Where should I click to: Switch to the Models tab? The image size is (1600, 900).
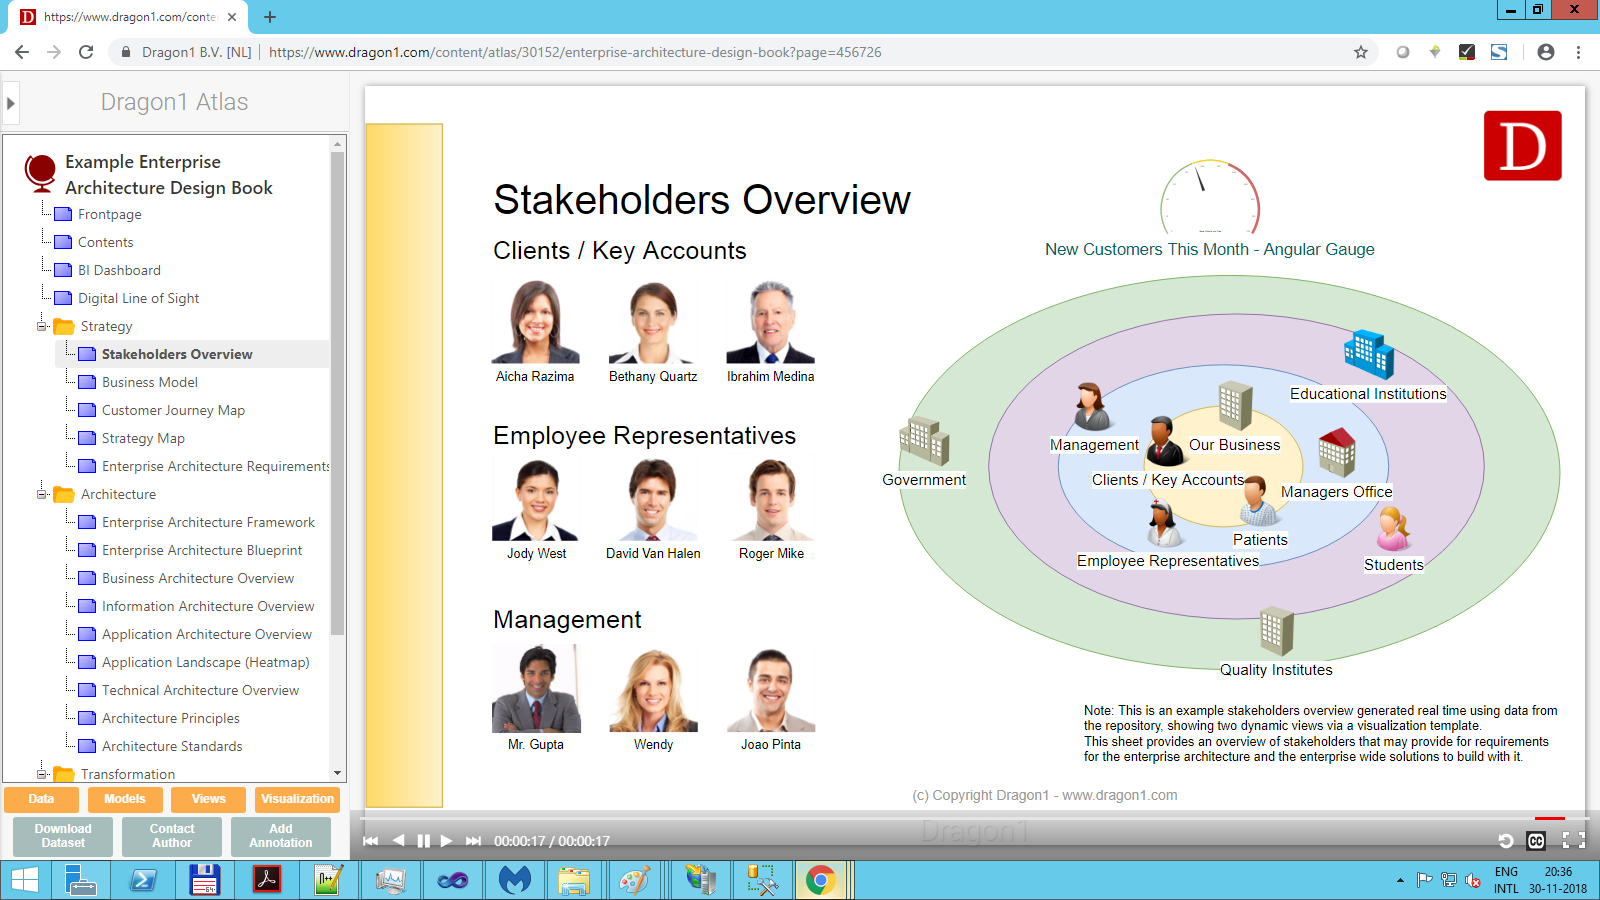click(x=125, y=799)
